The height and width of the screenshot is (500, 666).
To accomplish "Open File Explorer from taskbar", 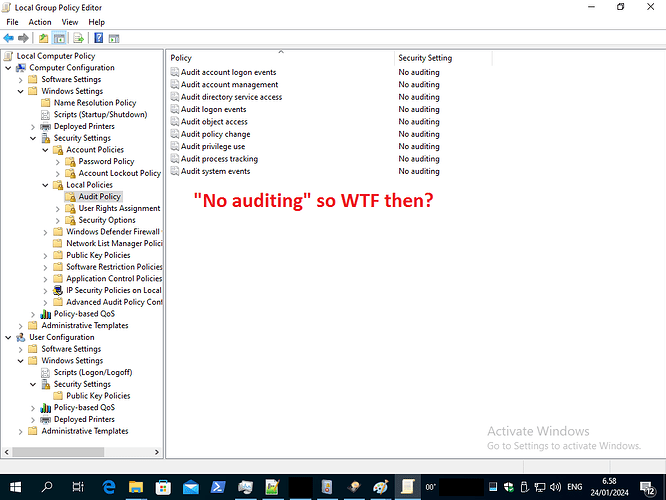I will click(x=136, y=487).
